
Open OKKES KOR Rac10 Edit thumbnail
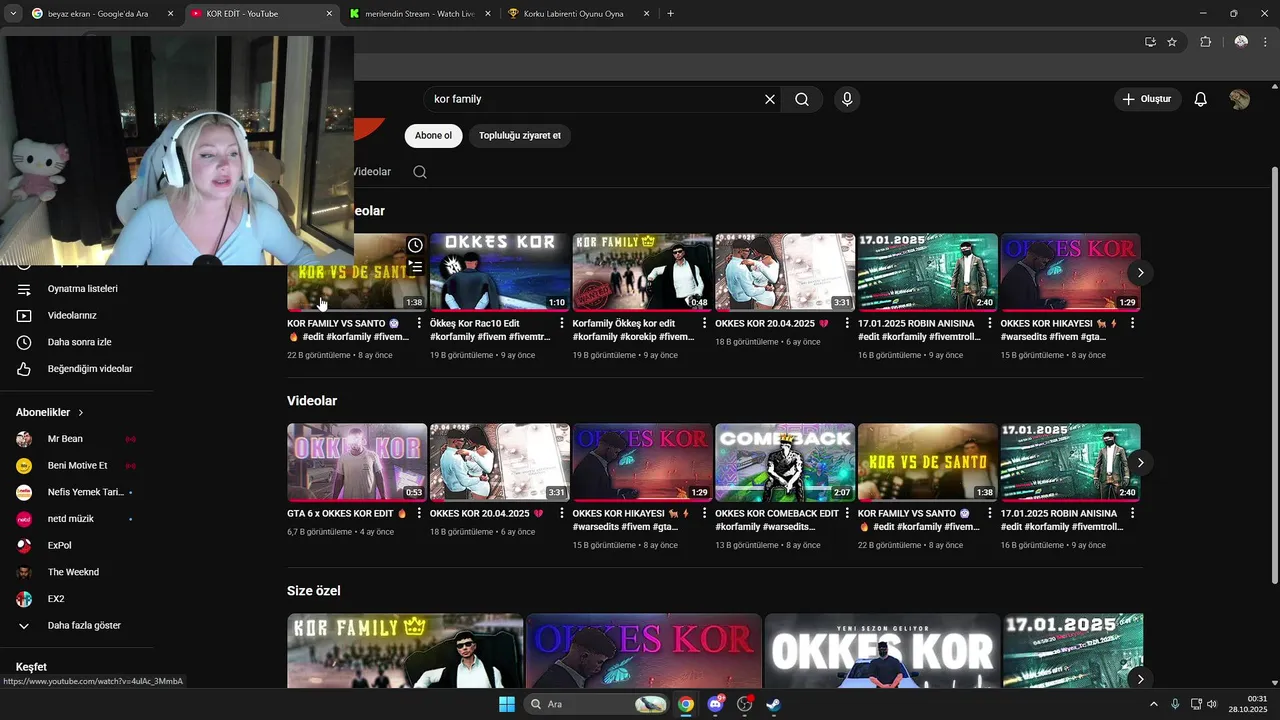click(x=500, y=272)
